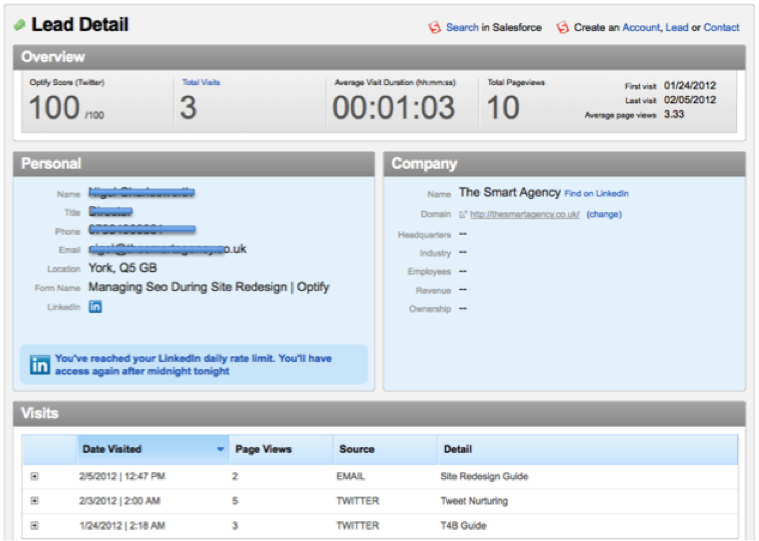Create a Salesforce Account link
Image resolution: width=759 pixels, height=541 pixels.
pyautogui.click(x=641, y=28)
